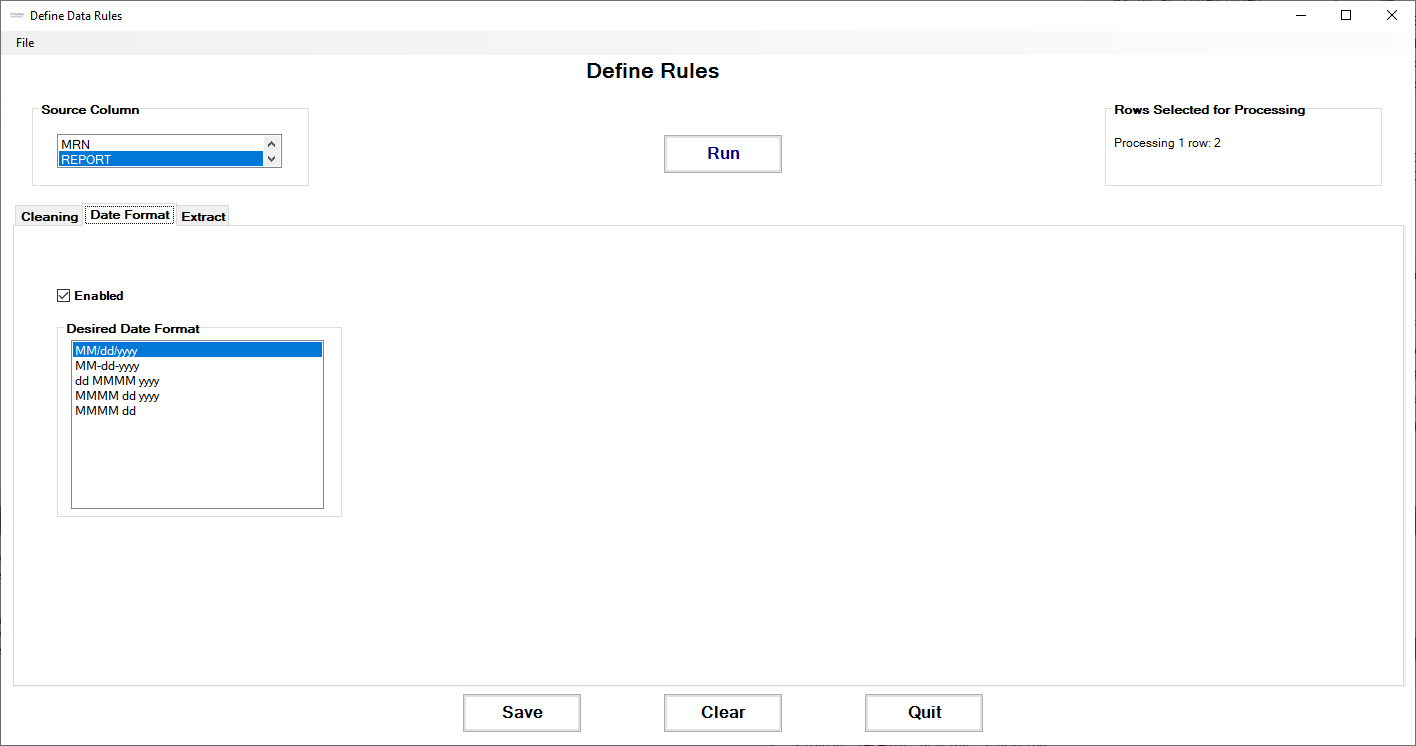Choose the MMMM dd format

tap(197, 411)
